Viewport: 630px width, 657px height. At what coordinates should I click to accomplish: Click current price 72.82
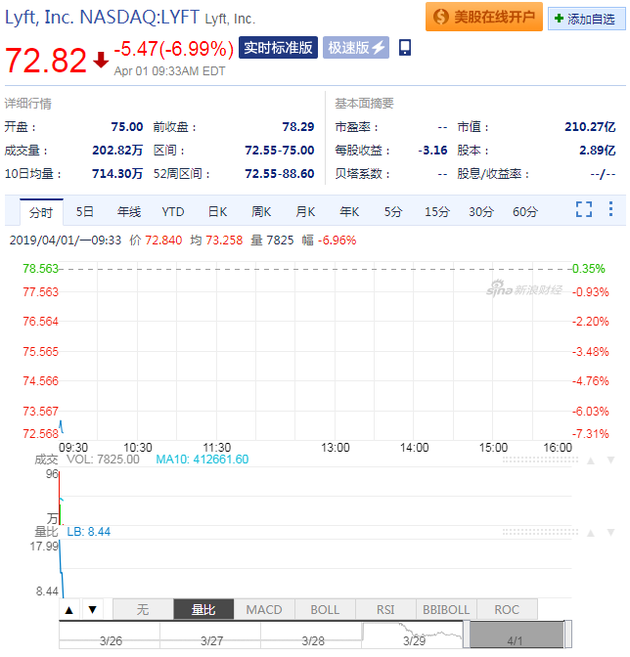pyautogui.click(x=46, y=60)
